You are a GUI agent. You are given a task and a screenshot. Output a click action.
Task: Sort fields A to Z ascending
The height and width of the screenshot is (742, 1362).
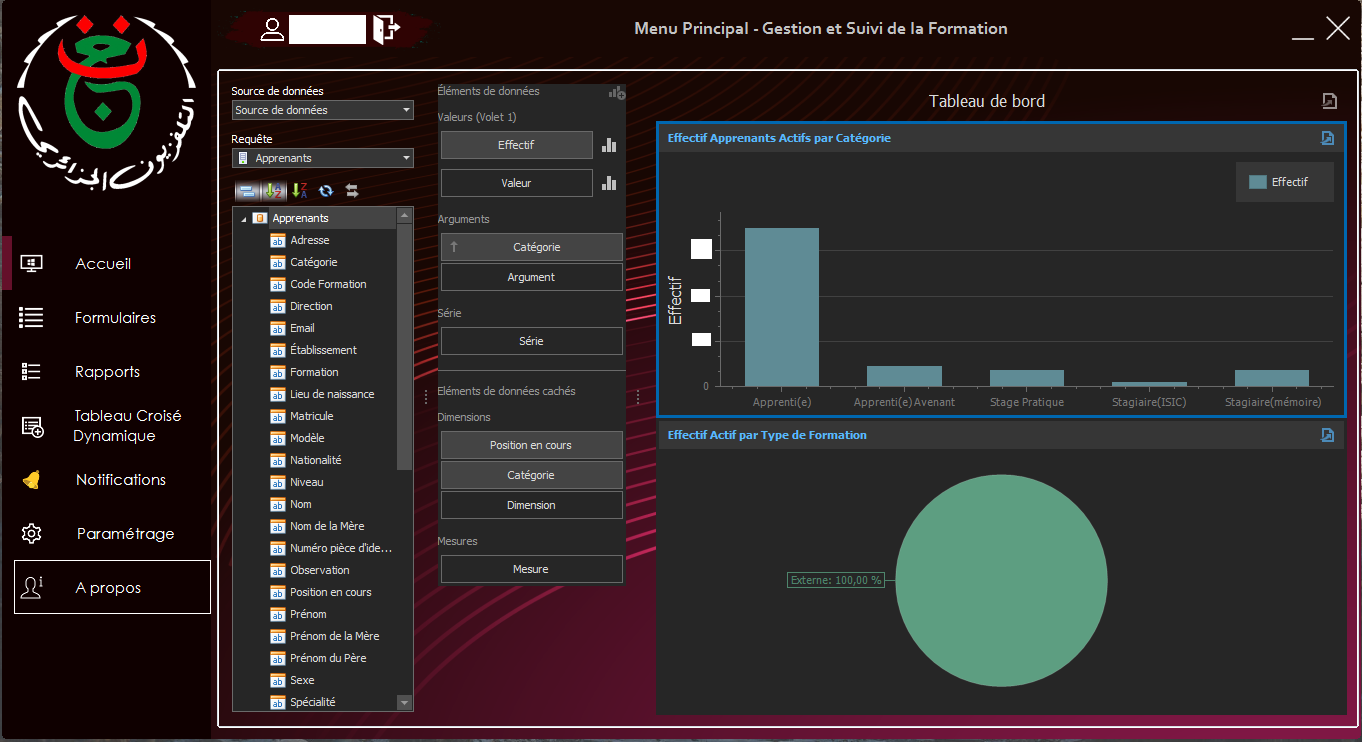point(272,190)
